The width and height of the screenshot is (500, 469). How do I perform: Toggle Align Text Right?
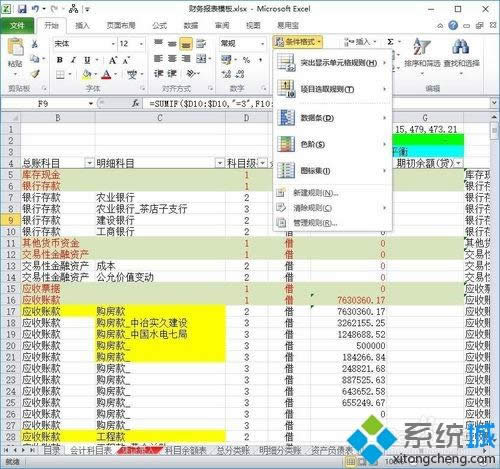(186, 59)
